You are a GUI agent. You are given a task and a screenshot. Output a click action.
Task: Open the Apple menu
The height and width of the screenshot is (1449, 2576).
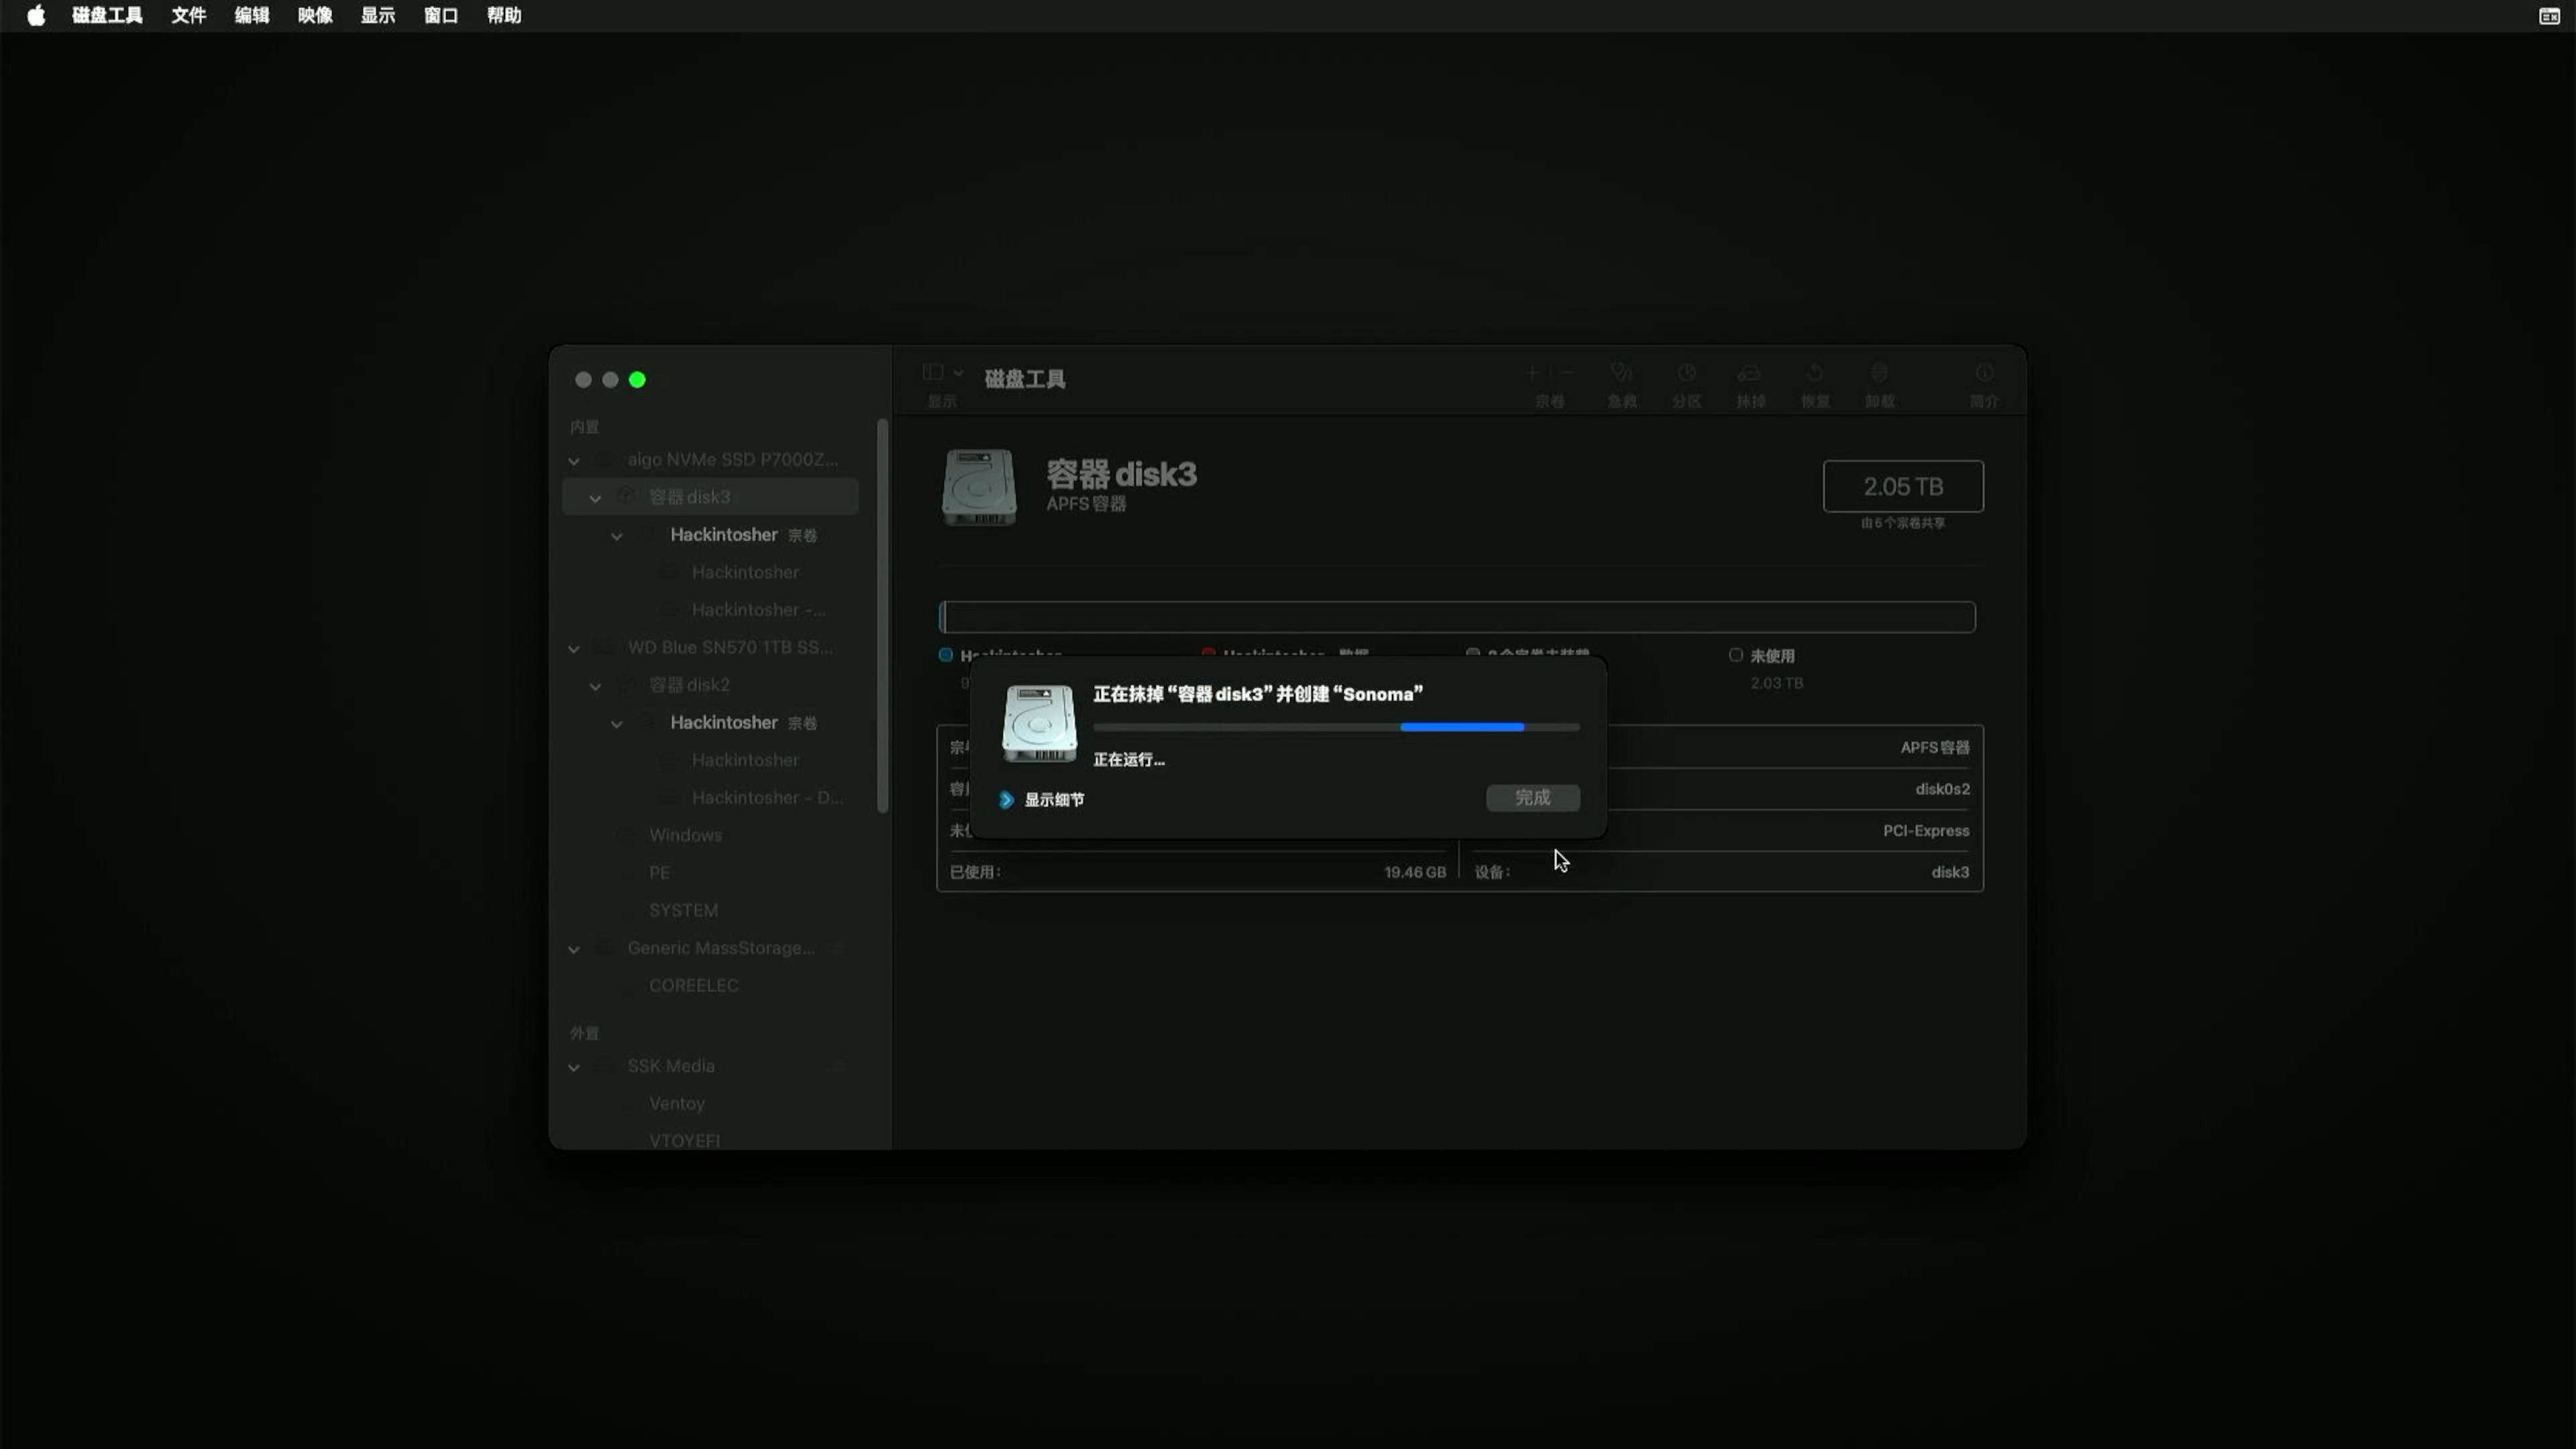point(36,15)
